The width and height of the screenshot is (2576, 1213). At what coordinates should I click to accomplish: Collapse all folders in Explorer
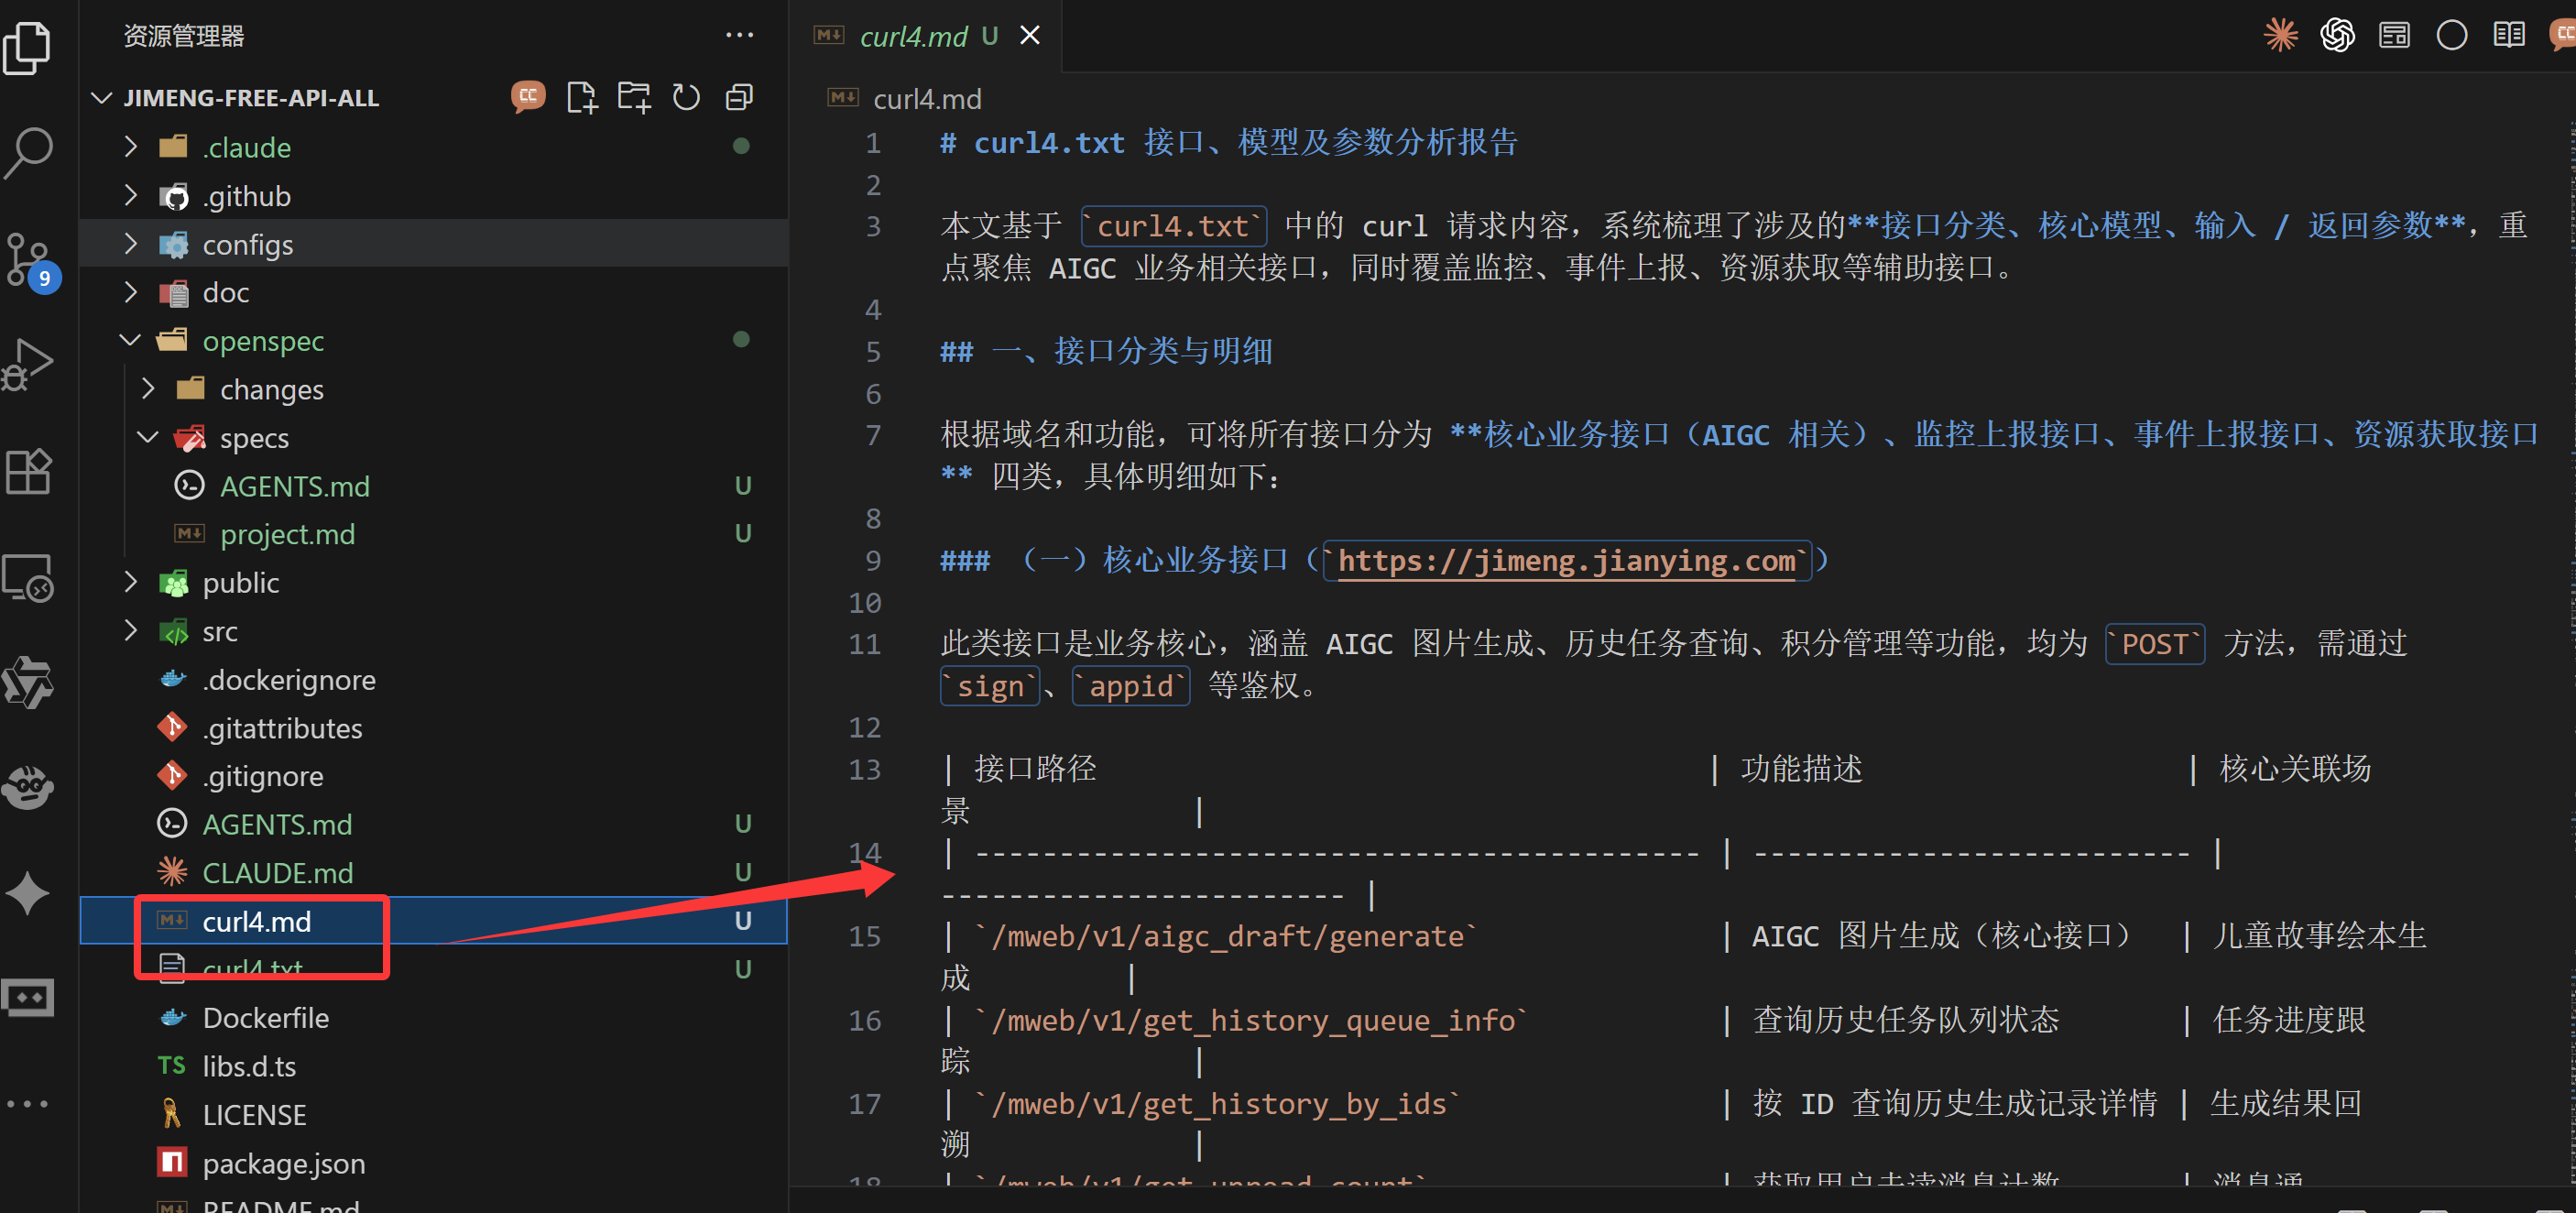point(739,97)
